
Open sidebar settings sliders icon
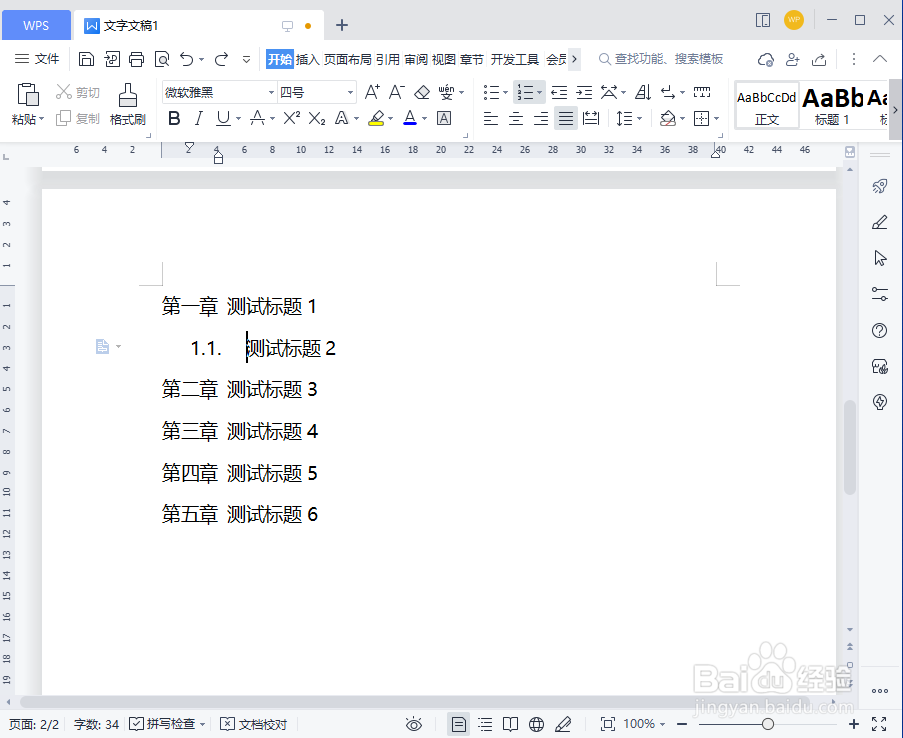point(879,294)
